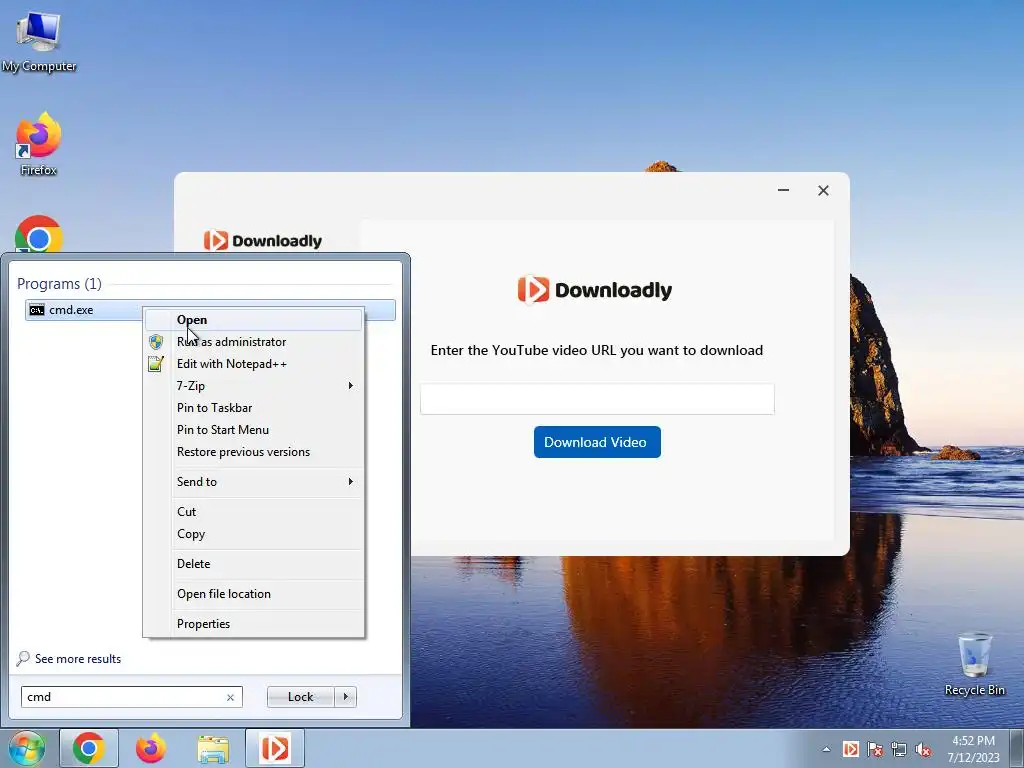The image size is (1024, 768).
Task: Minimize the Downloadly window
Action: (x=784, y=190)
